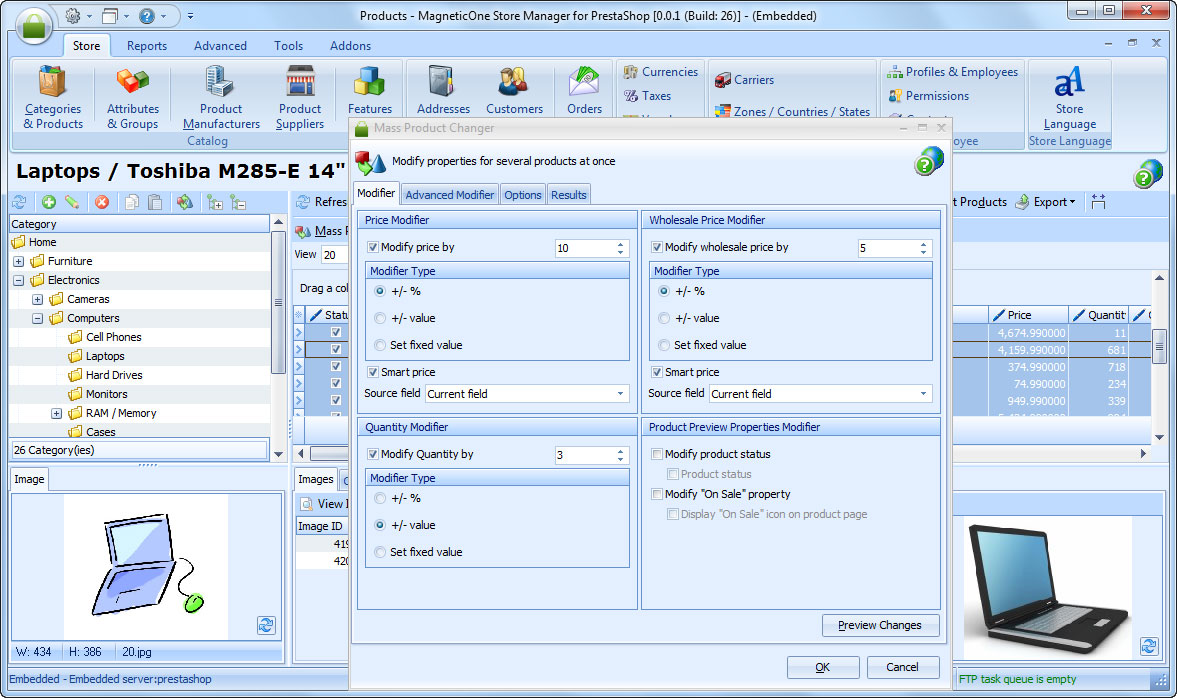Screen dimensions: 1177x698
Task: Select Set fixed value in Wholesale Price Modifier
Action: 664,345
